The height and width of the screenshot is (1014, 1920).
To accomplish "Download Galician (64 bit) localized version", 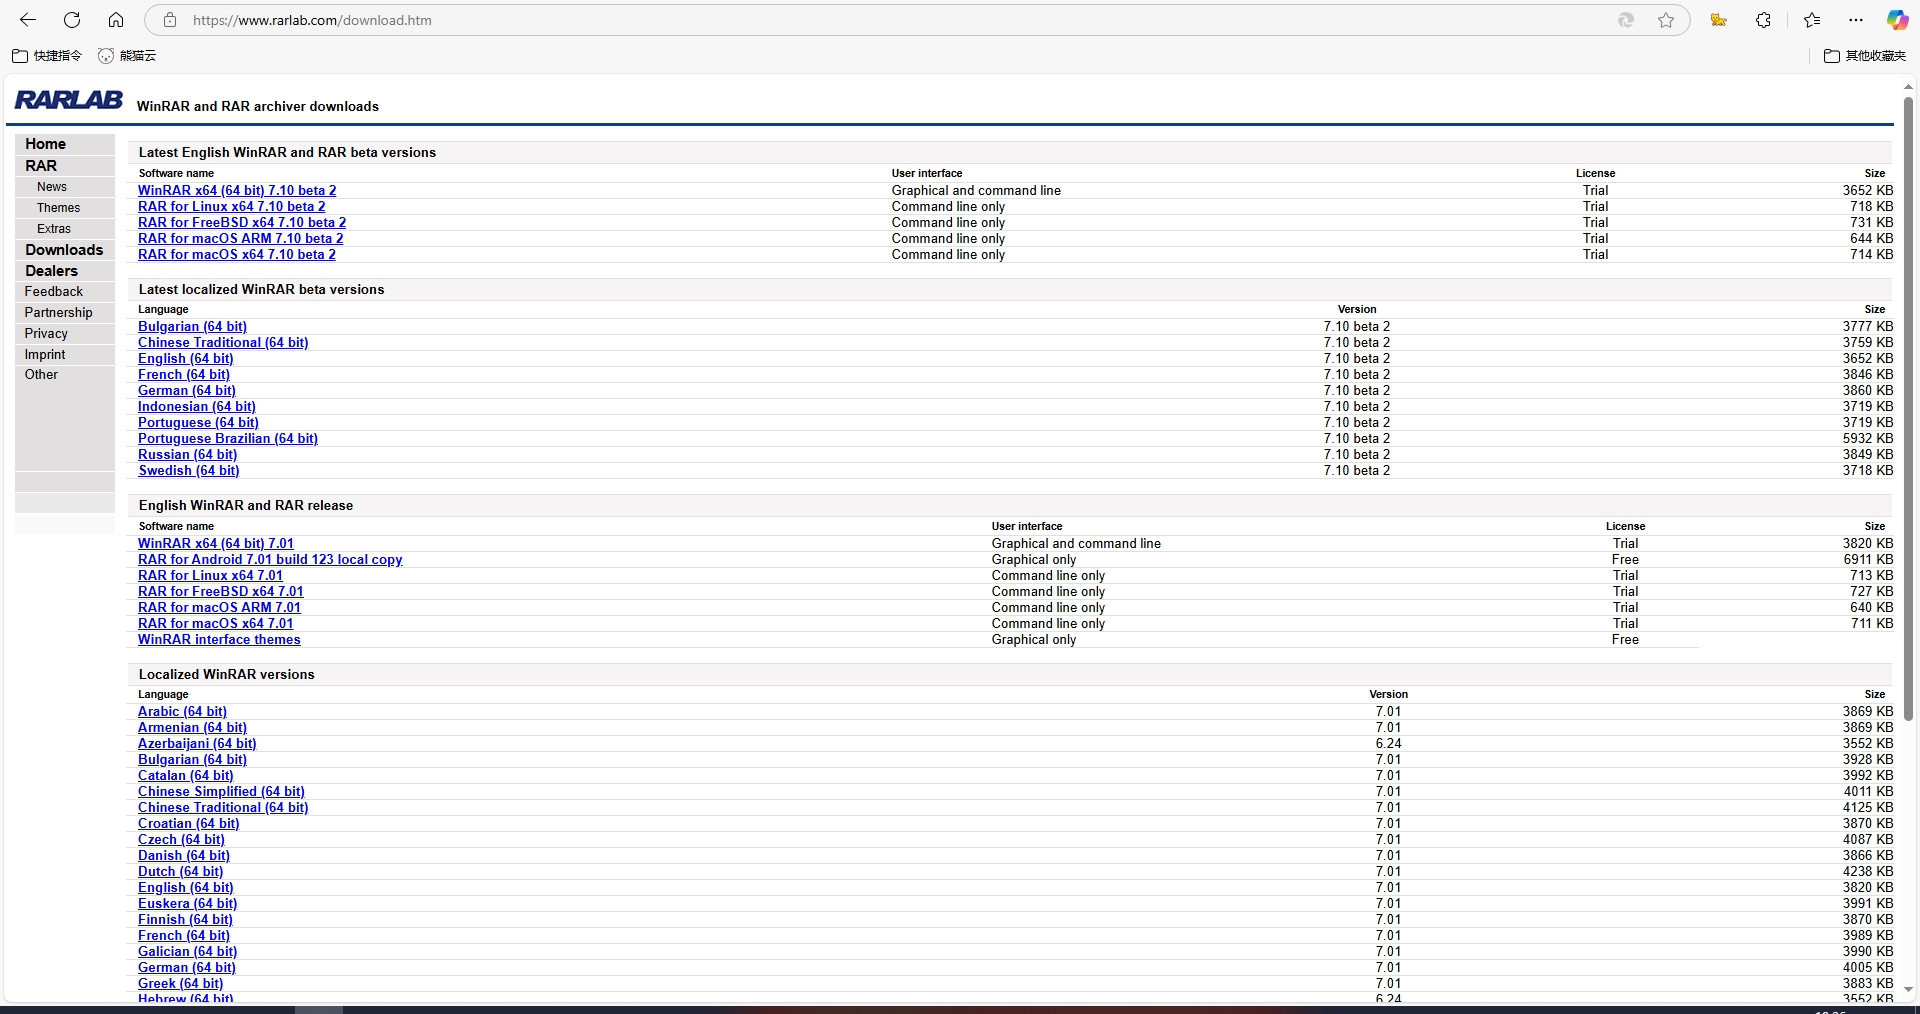I will 187,952.
